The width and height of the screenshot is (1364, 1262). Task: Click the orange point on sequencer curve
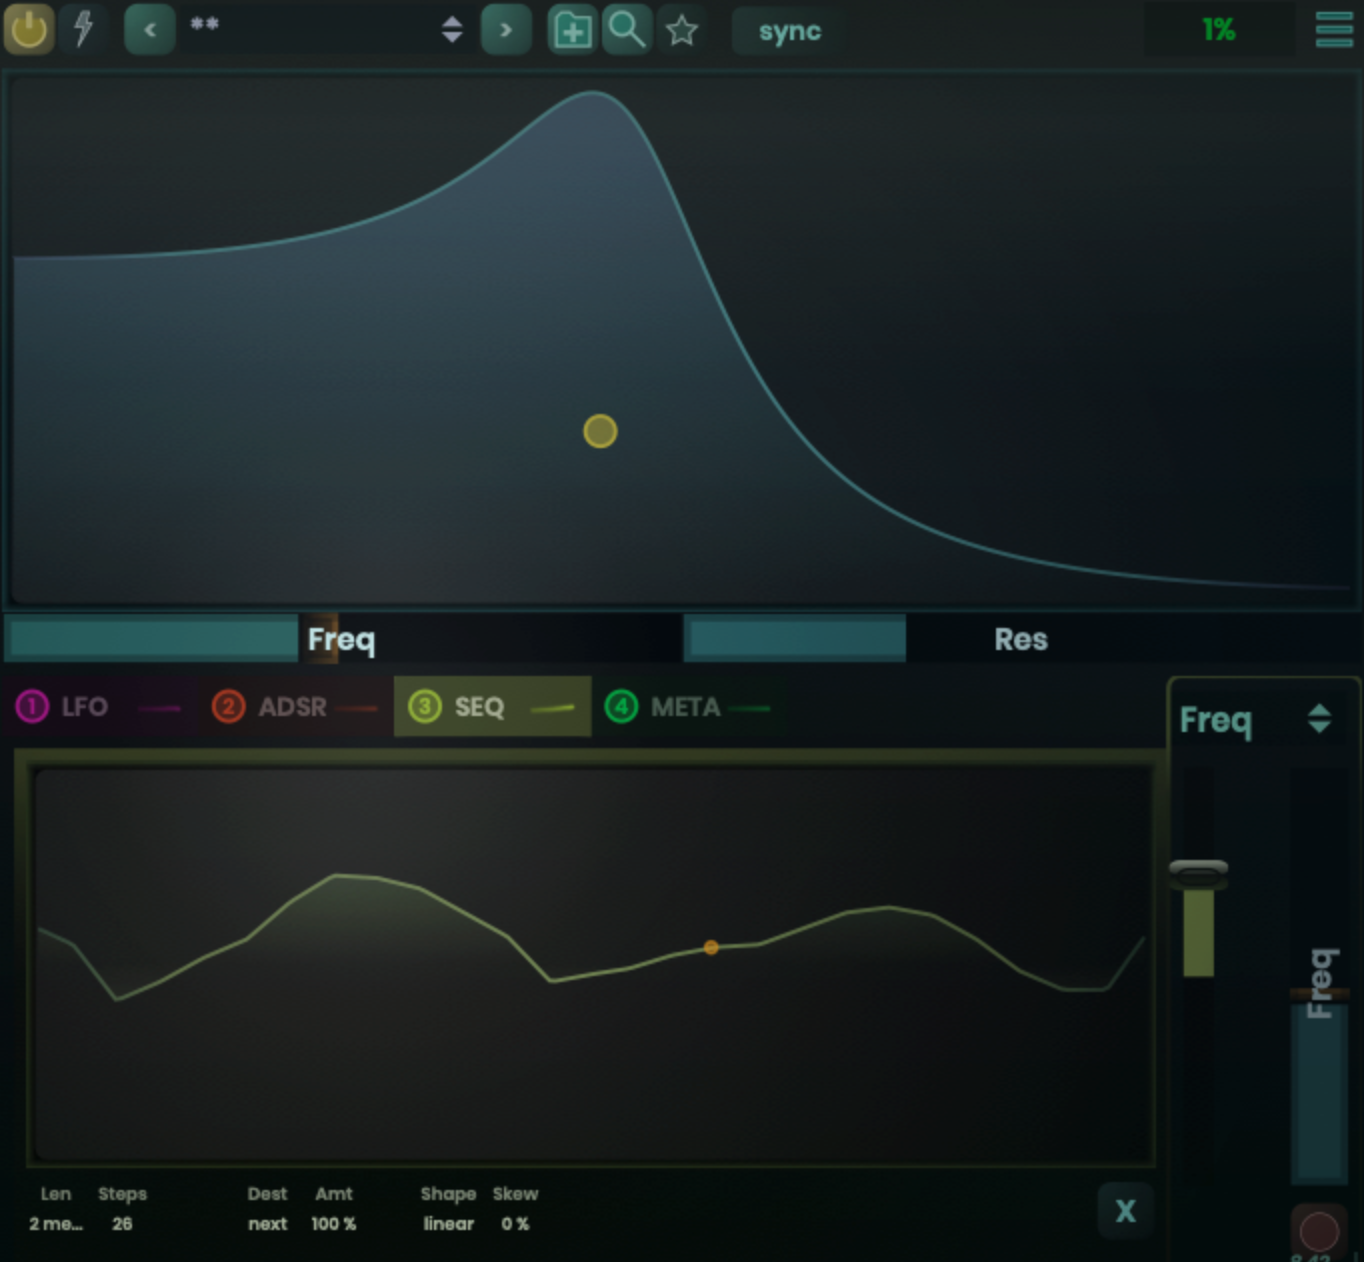point(711,947)
